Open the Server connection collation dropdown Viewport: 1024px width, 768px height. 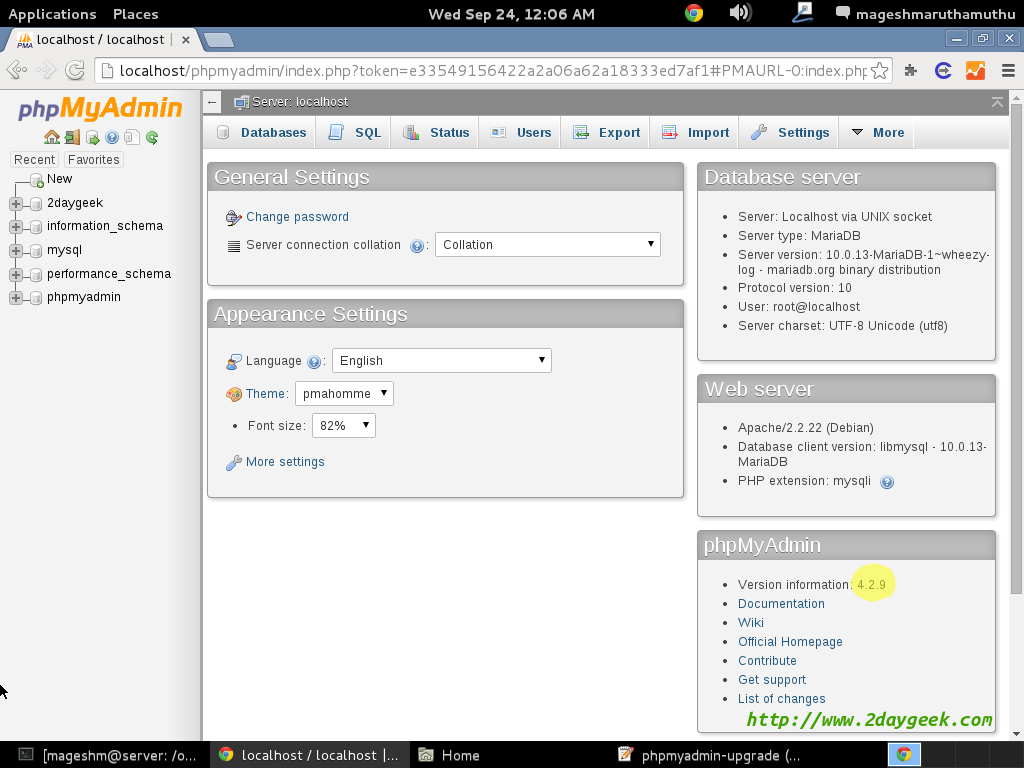tap(547, 245)
